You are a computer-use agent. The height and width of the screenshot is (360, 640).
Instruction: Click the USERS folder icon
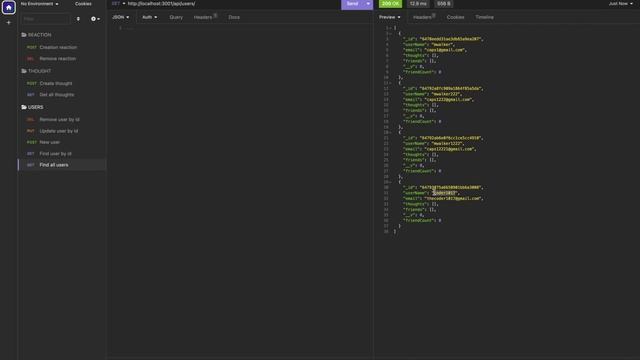[24, 107]
